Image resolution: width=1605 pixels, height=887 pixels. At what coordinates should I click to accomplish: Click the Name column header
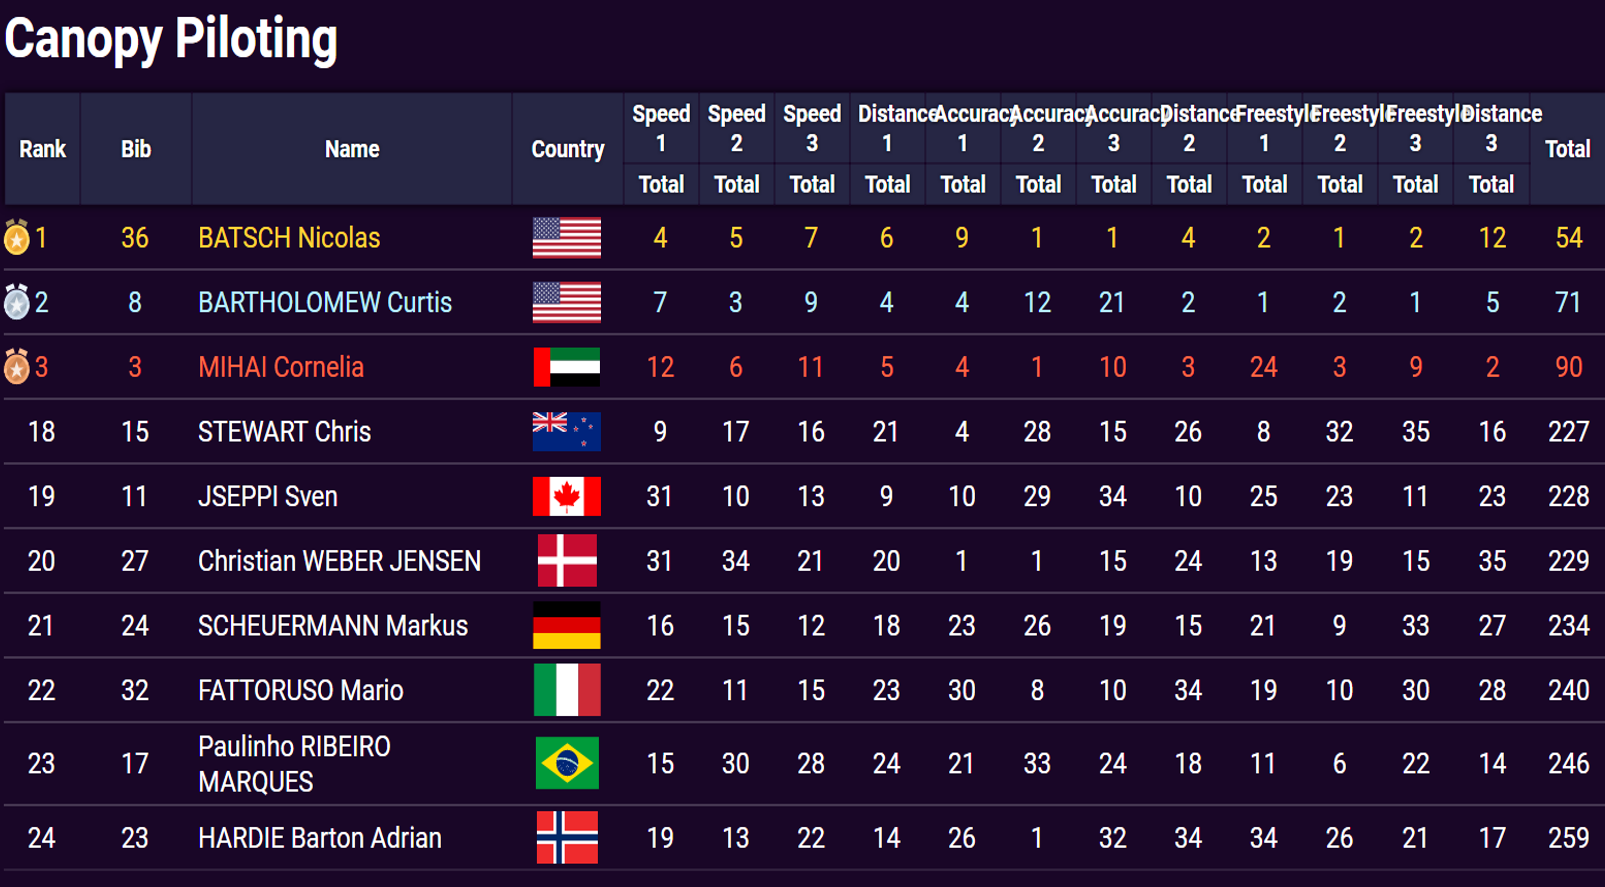point(352,149)
